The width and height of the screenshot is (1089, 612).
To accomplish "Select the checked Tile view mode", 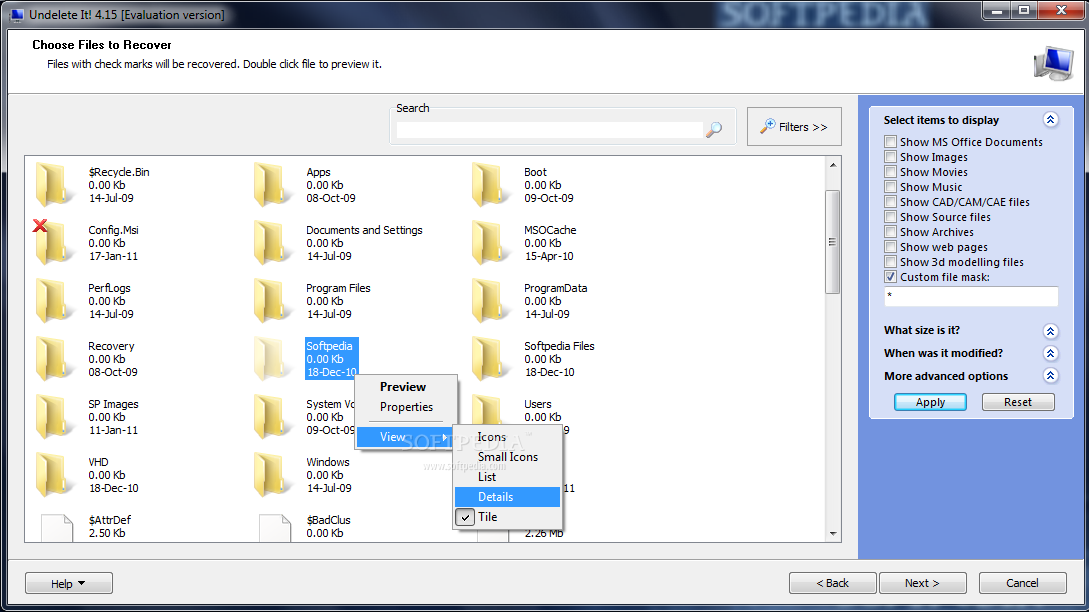I will (x=507, y=517).
